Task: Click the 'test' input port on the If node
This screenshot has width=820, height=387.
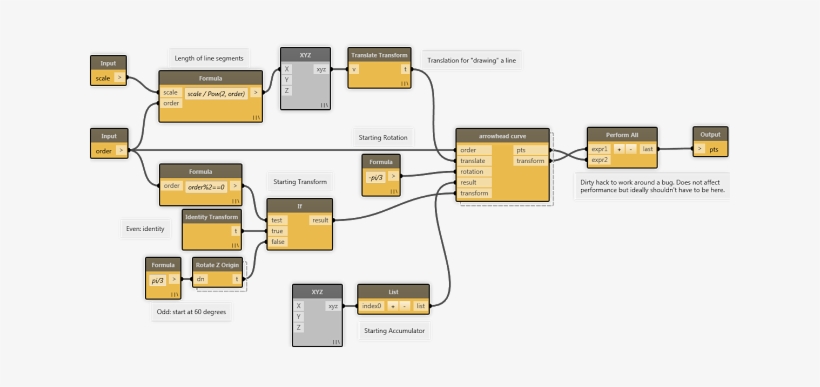Action: point(277,220)
